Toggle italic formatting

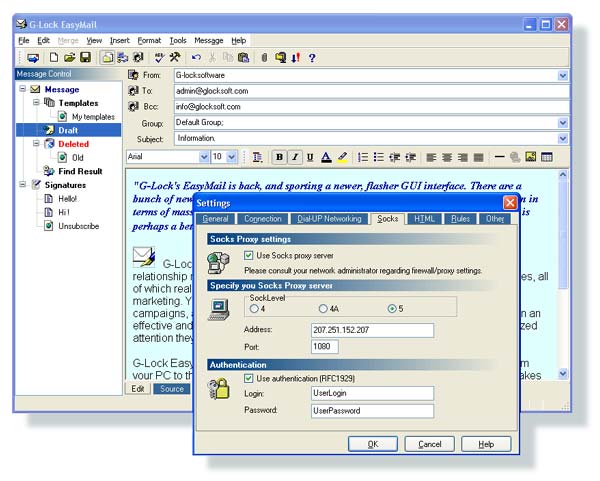point(295,157)
